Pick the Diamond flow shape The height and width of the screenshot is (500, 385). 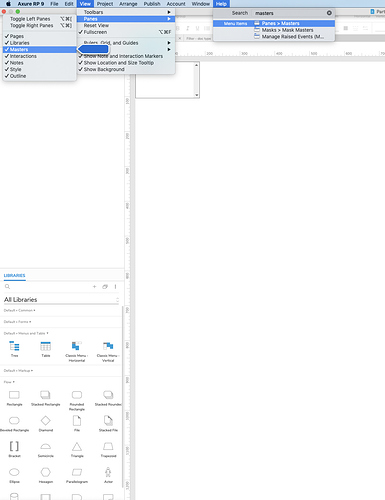point(46,420)
